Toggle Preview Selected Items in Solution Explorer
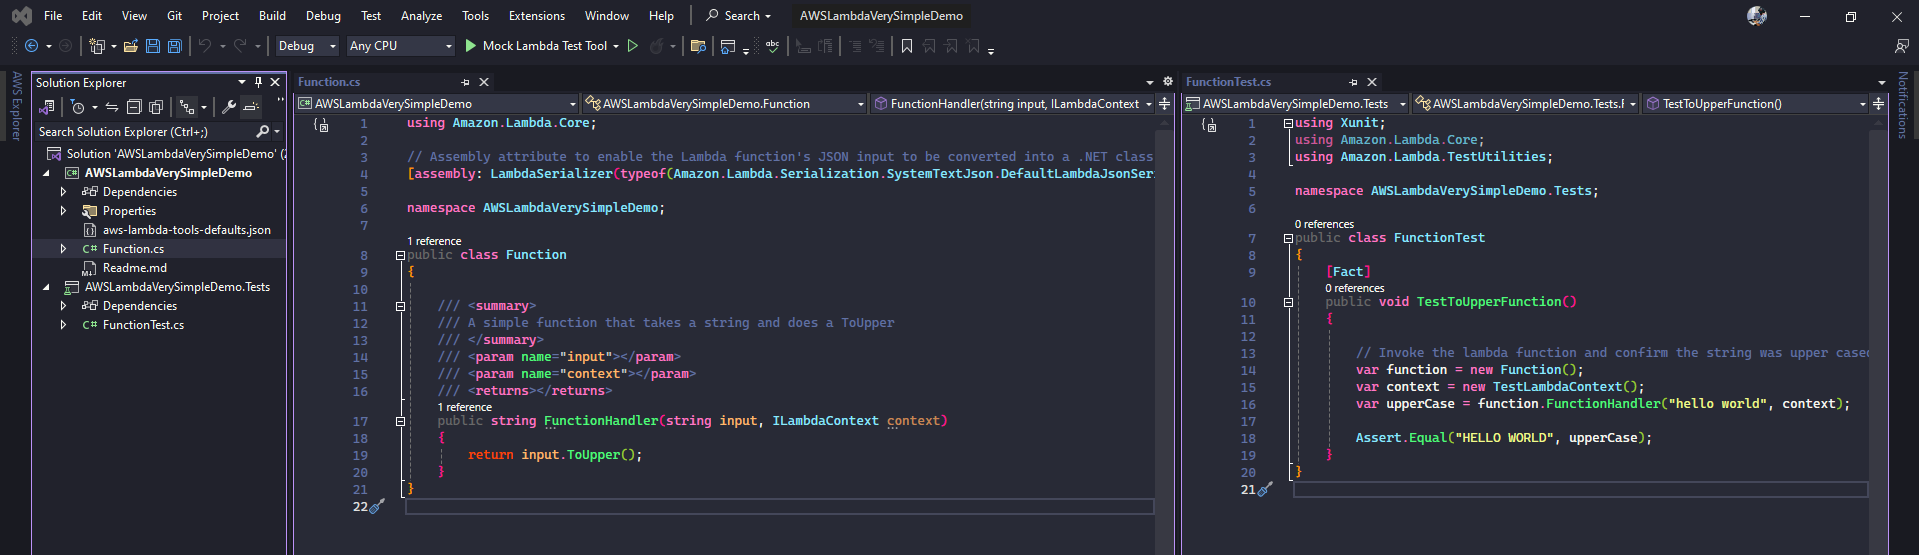The height and width of the screenshot is (555, 1919). coord(250,107)
